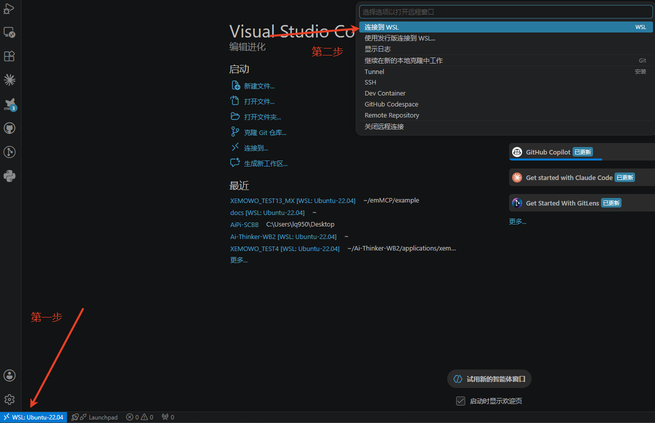The height and width of the screenshot is (423, 655).
Task: Select SSH remote option
Action: (x=505, y=82)
